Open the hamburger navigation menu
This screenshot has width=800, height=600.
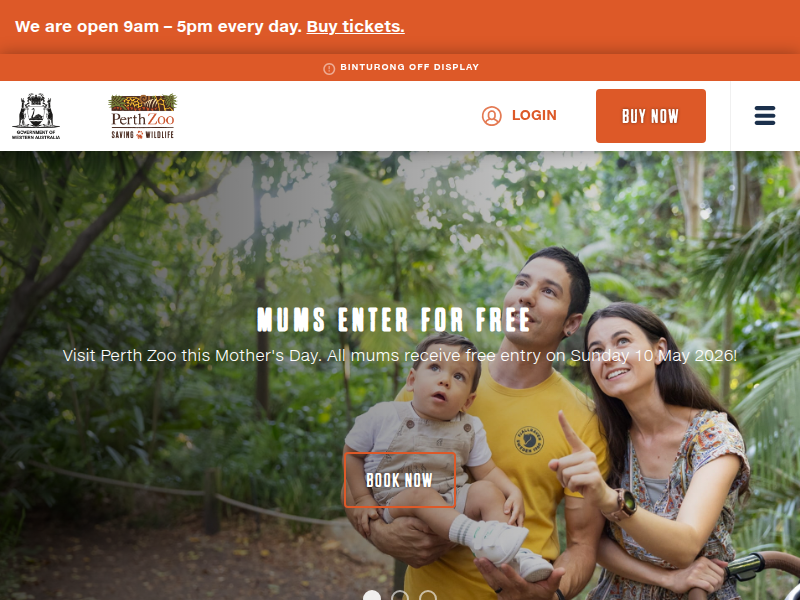tap(765, 116)
